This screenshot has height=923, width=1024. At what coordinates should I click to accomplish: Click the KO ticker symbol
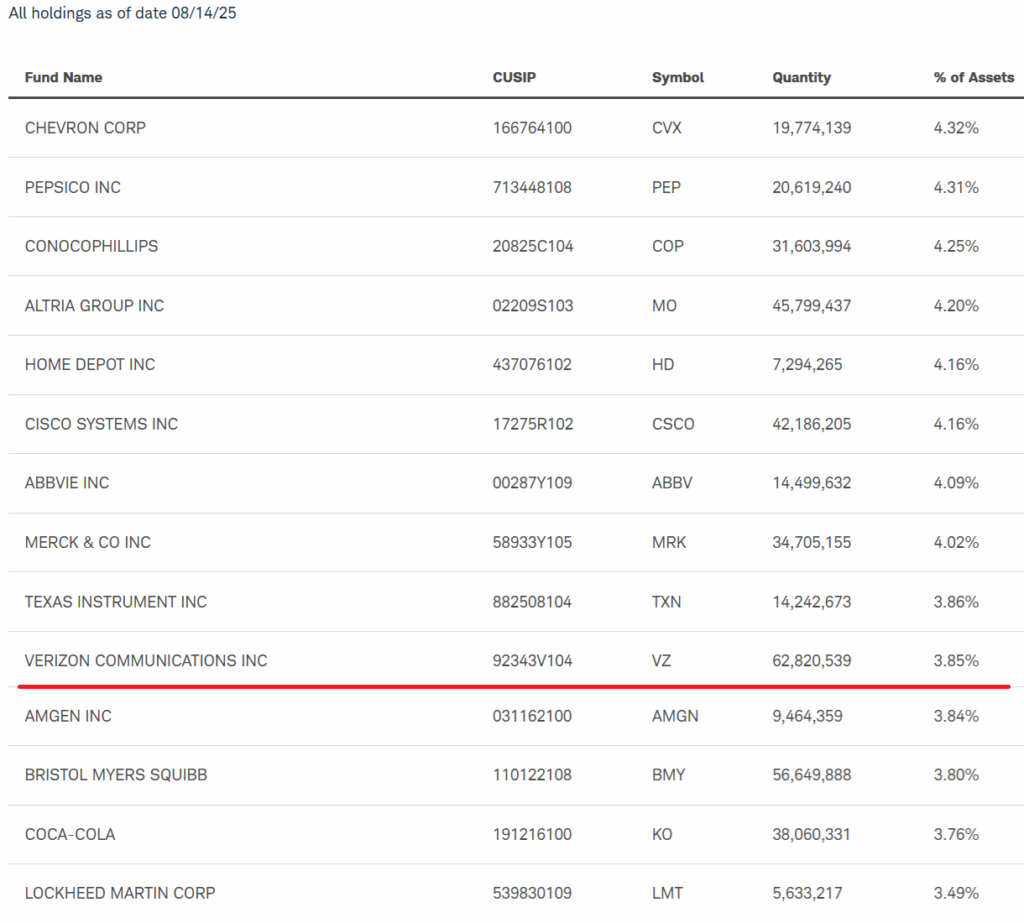pos(662,834)
